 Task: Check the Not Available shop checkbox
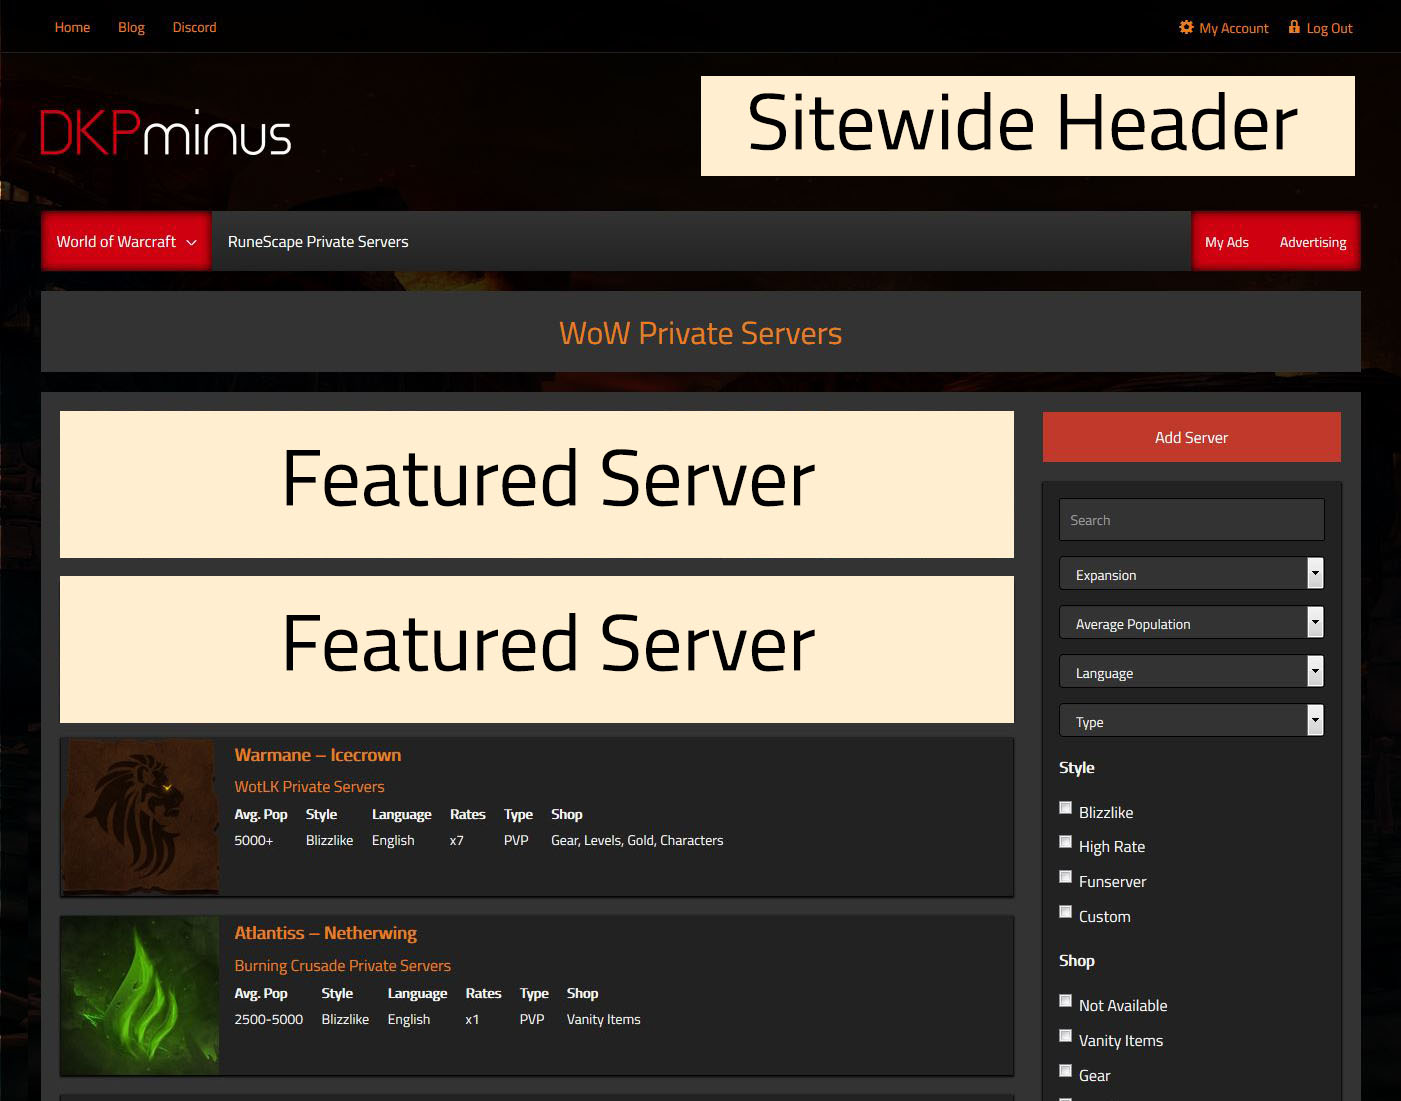pos(1065,1001)
